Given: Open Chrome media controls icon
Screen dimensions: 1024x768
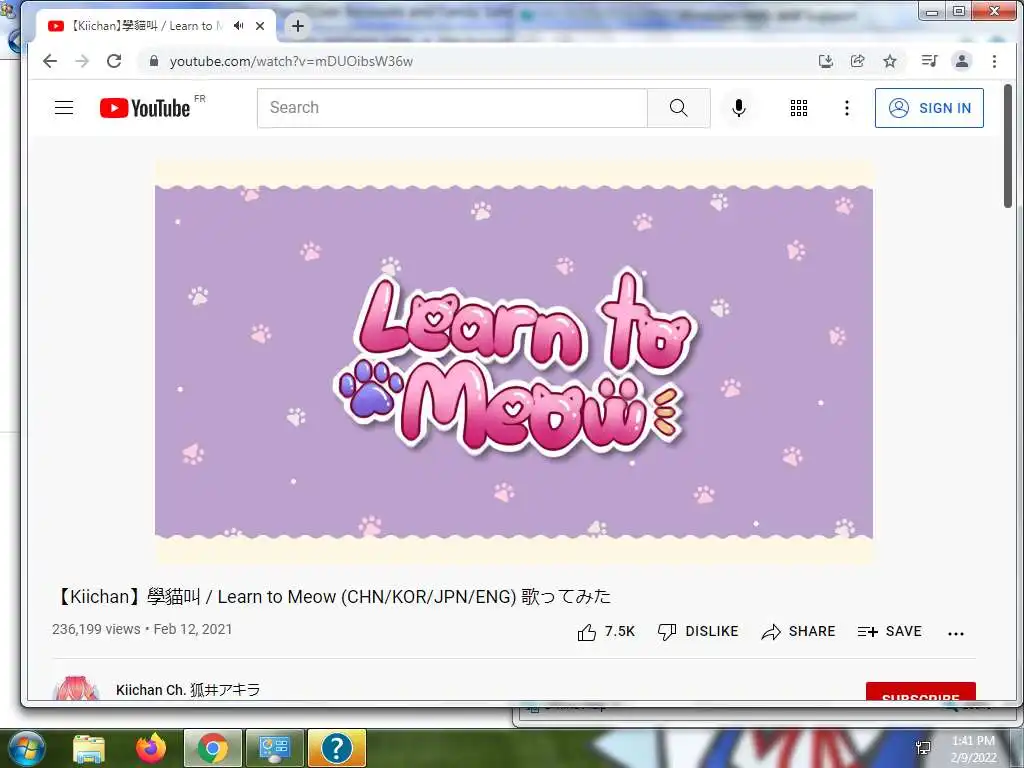Looking at the screenshot, I should click(x=929, y=61).
